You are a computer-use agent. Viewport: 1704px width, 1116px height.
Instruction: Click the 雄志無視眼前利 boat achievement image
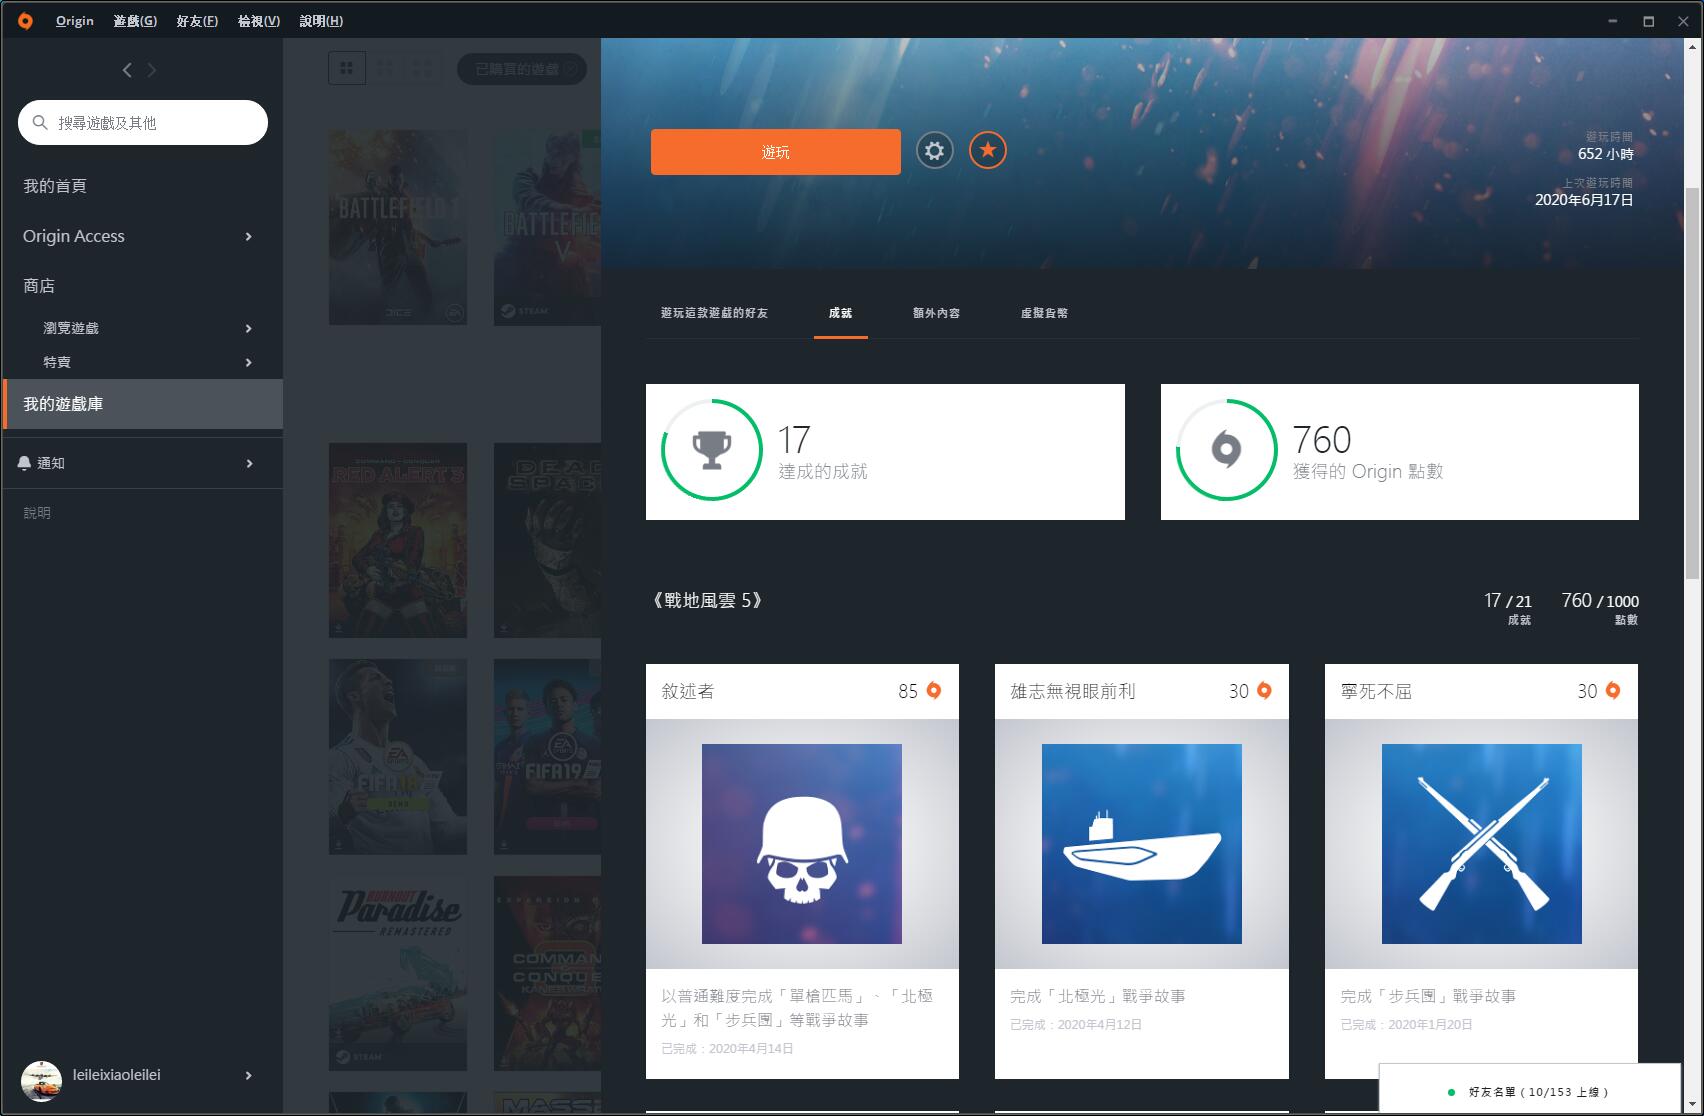click(1142, 844)
